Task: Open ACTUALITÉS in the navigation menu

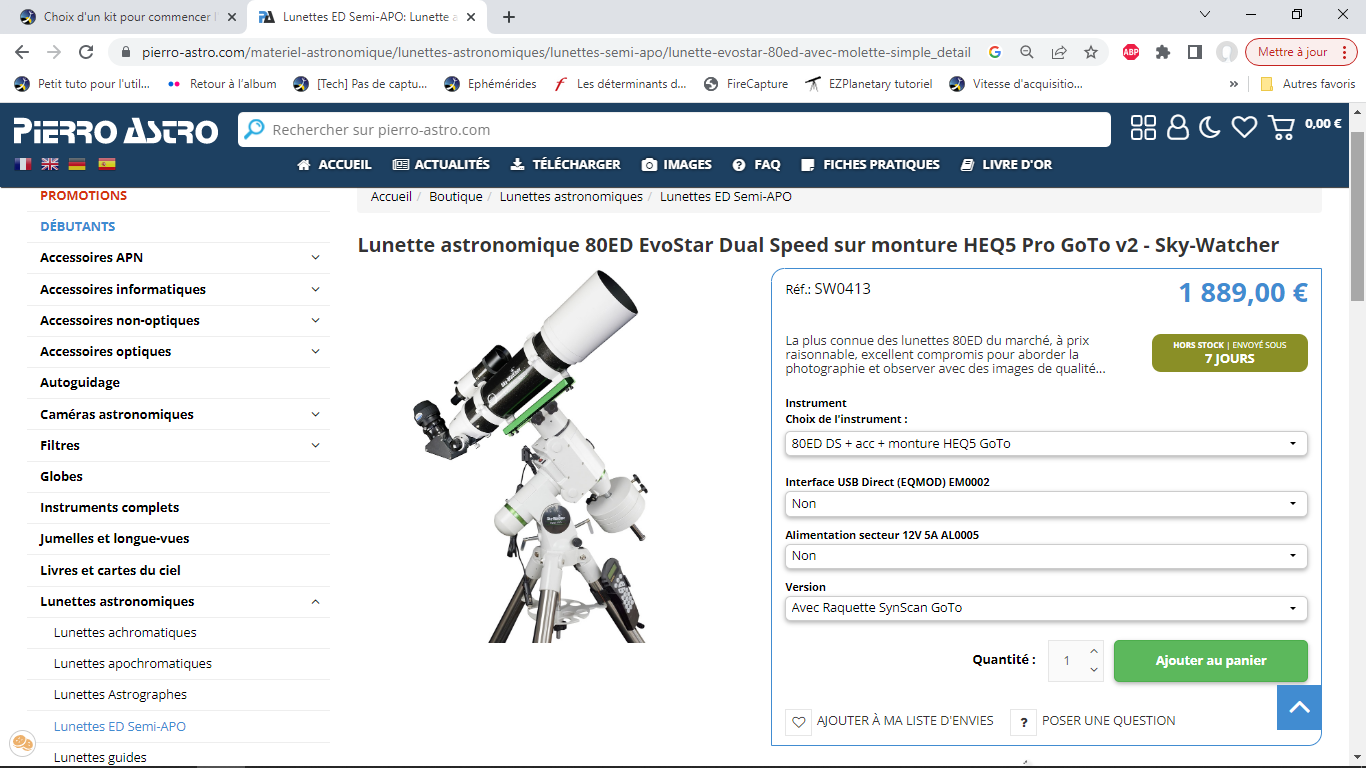Action: click(x=441, y=165)
